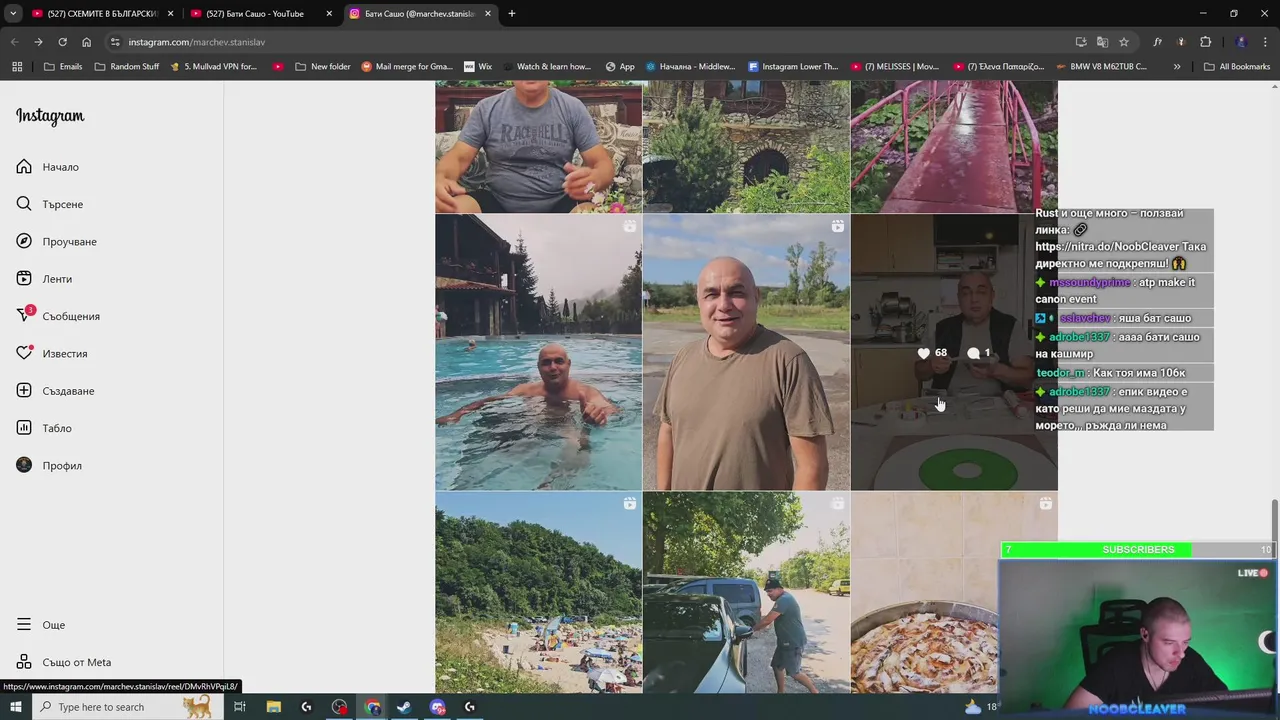Open site information icon in address bar
The width and height of the screenshot is (1280, 720).
point(115,42)
